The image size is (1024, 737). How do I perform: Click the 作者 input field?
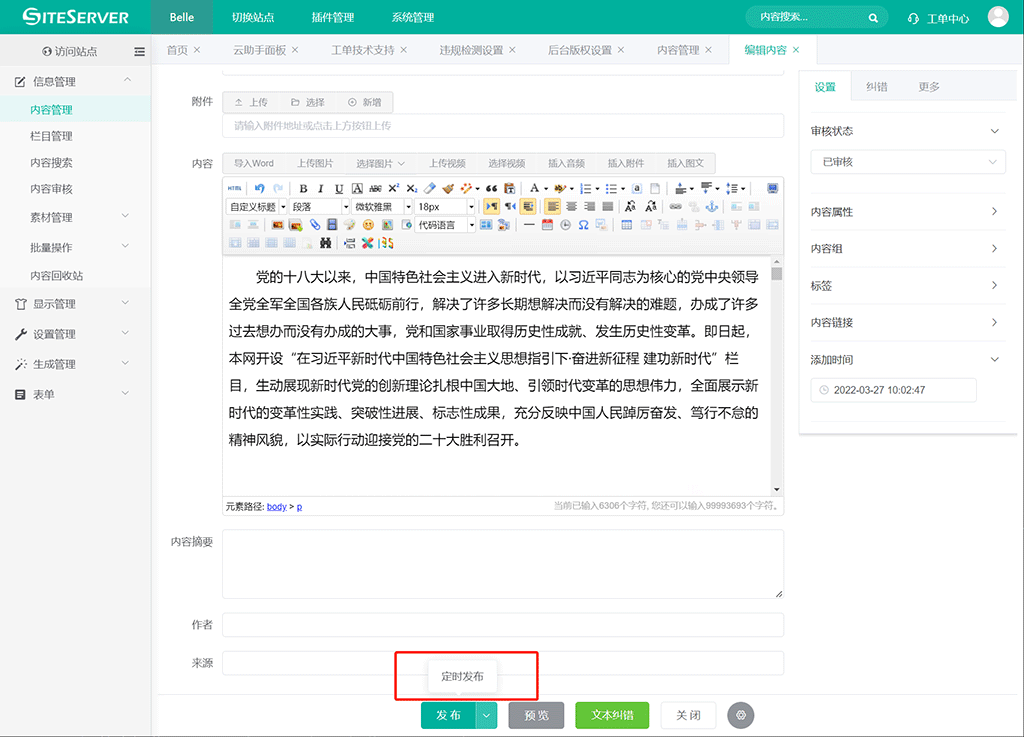(x=502, y=625)
